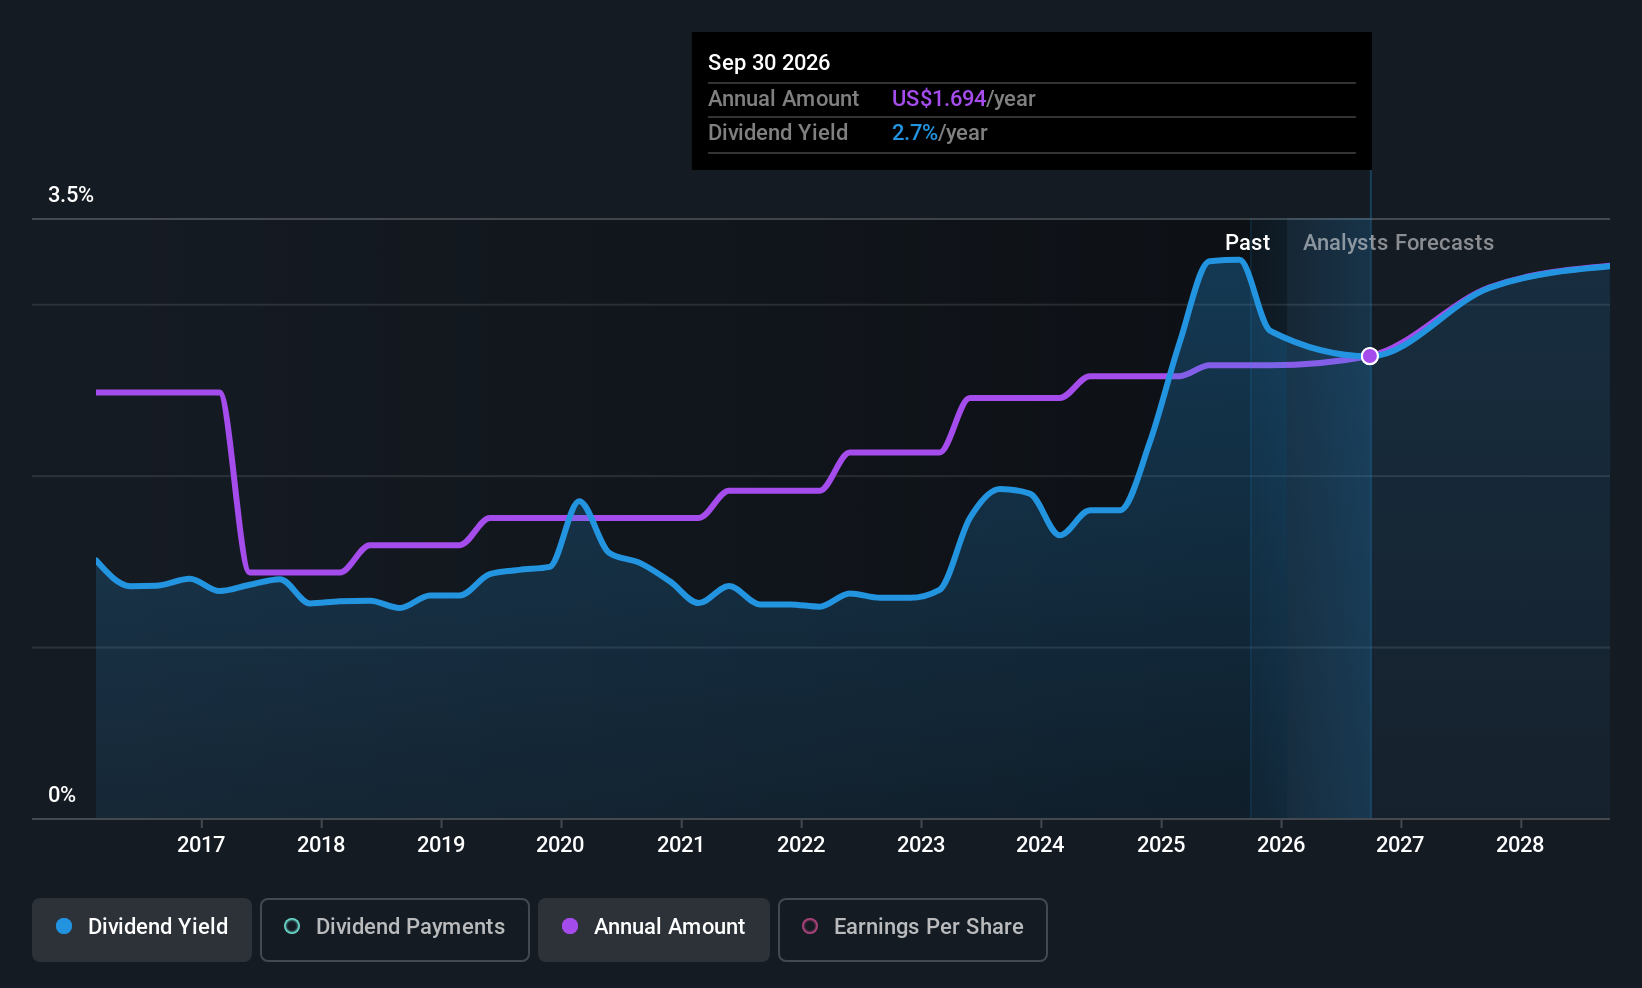Click the 2026 year label on axis
Screen dimensions: 1642x988
[x=1281, y=845]
